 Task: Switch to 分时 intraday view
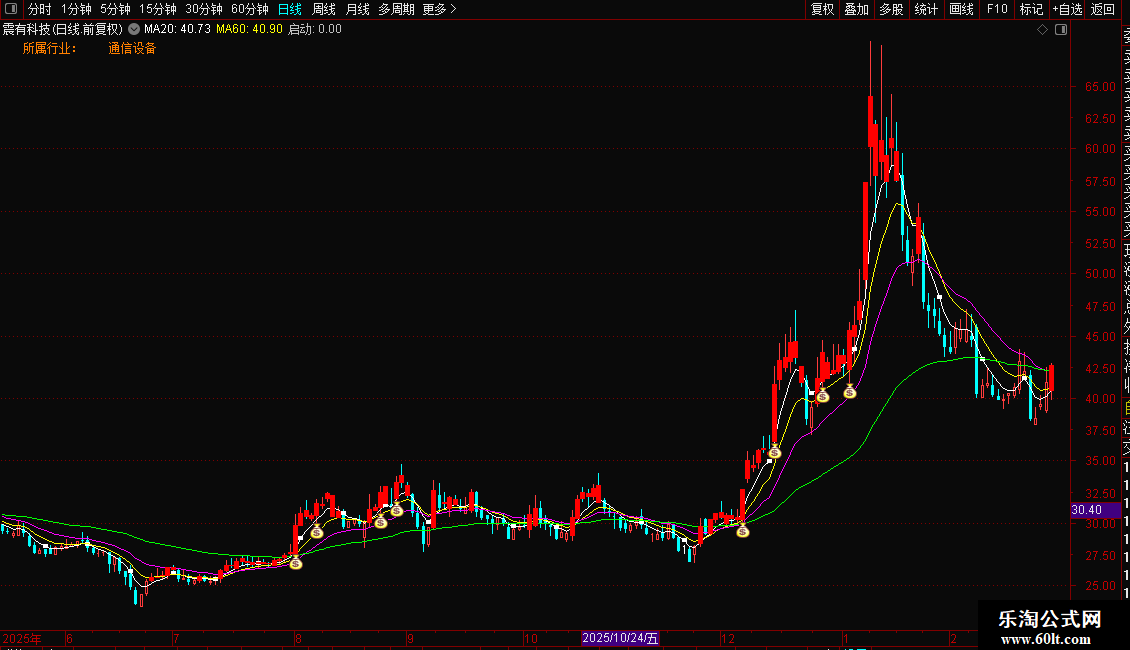pyautogui.click(x=40, y=9)
